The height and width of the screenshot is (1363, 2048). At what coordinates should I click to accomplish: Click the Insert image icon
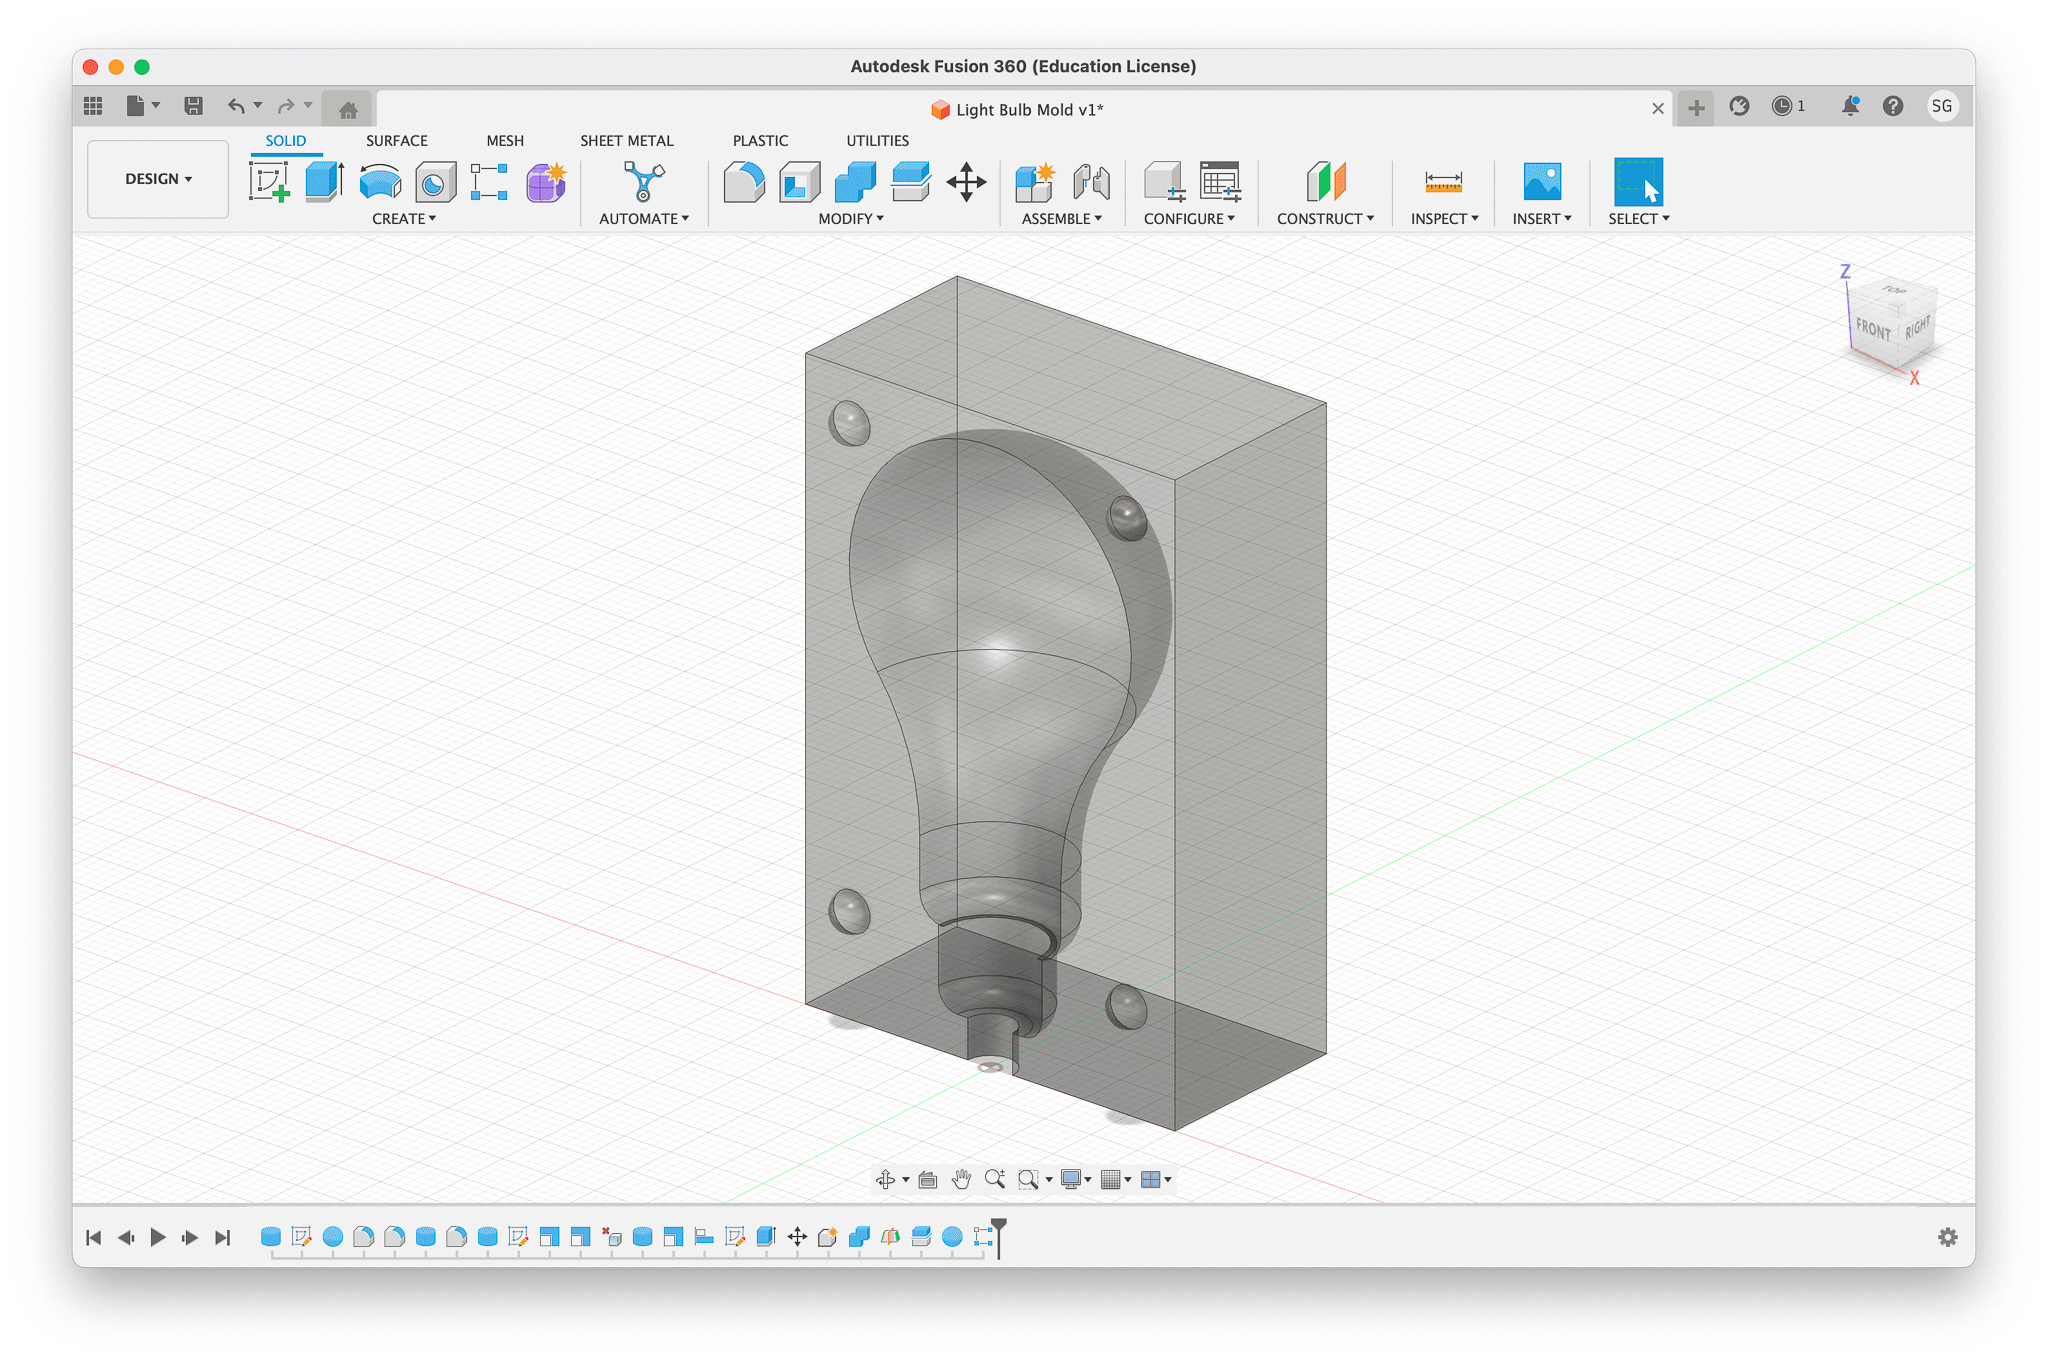pyautogui.click(x=1541, y=182)
